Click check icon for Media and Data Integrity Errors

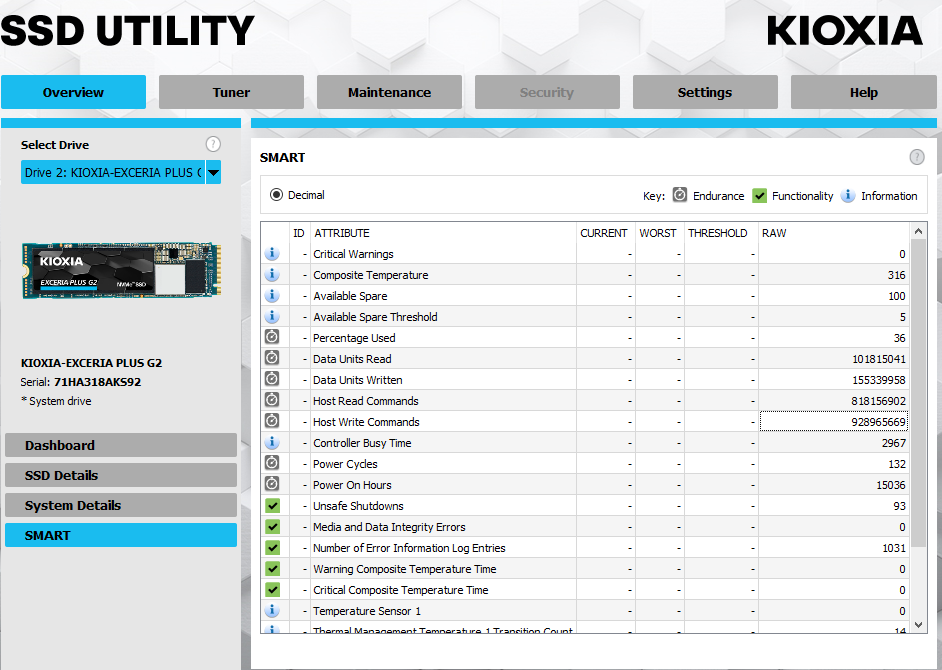click(272, 526)
